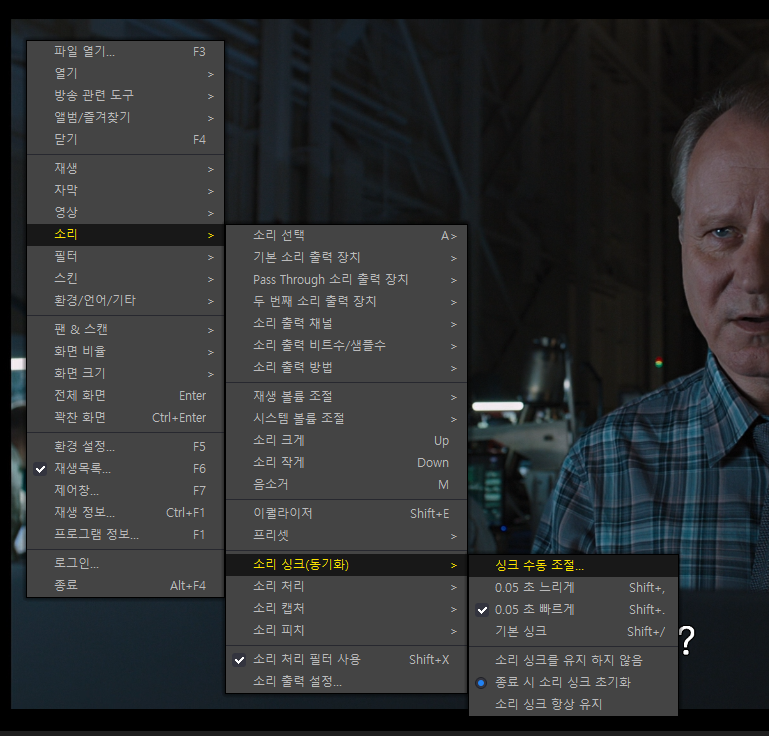Viewport: 769px width, 736px height.
Task: Expand the 방송 관련 도구 submenu
Action: pyautogui.click(x=126, y=96)
